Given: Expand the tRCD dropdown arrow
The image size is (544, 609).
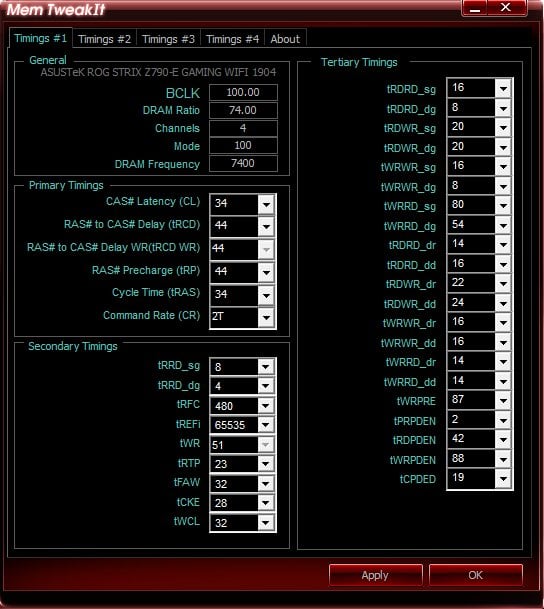Looking at the screenshot, I should (266, 226).
